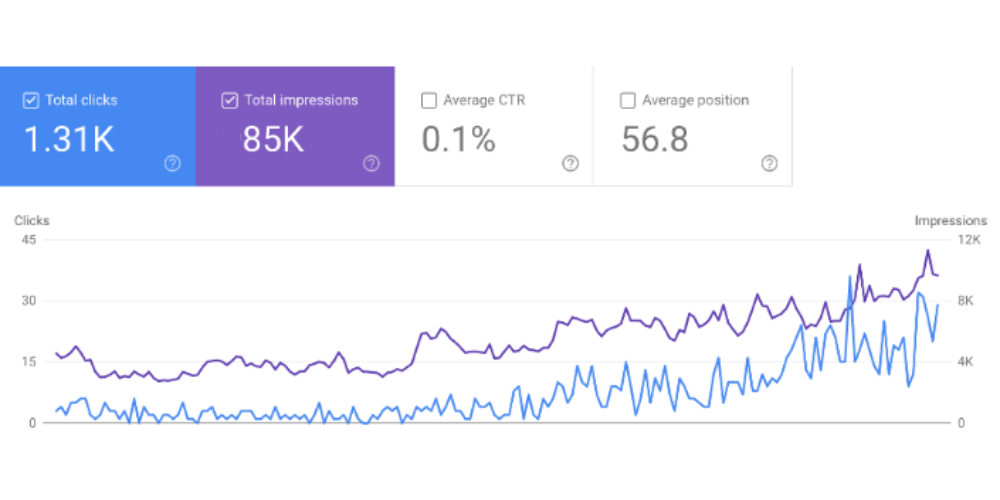
Task: Click the highest peak of the purple impressions line
Action: point(927,251)
